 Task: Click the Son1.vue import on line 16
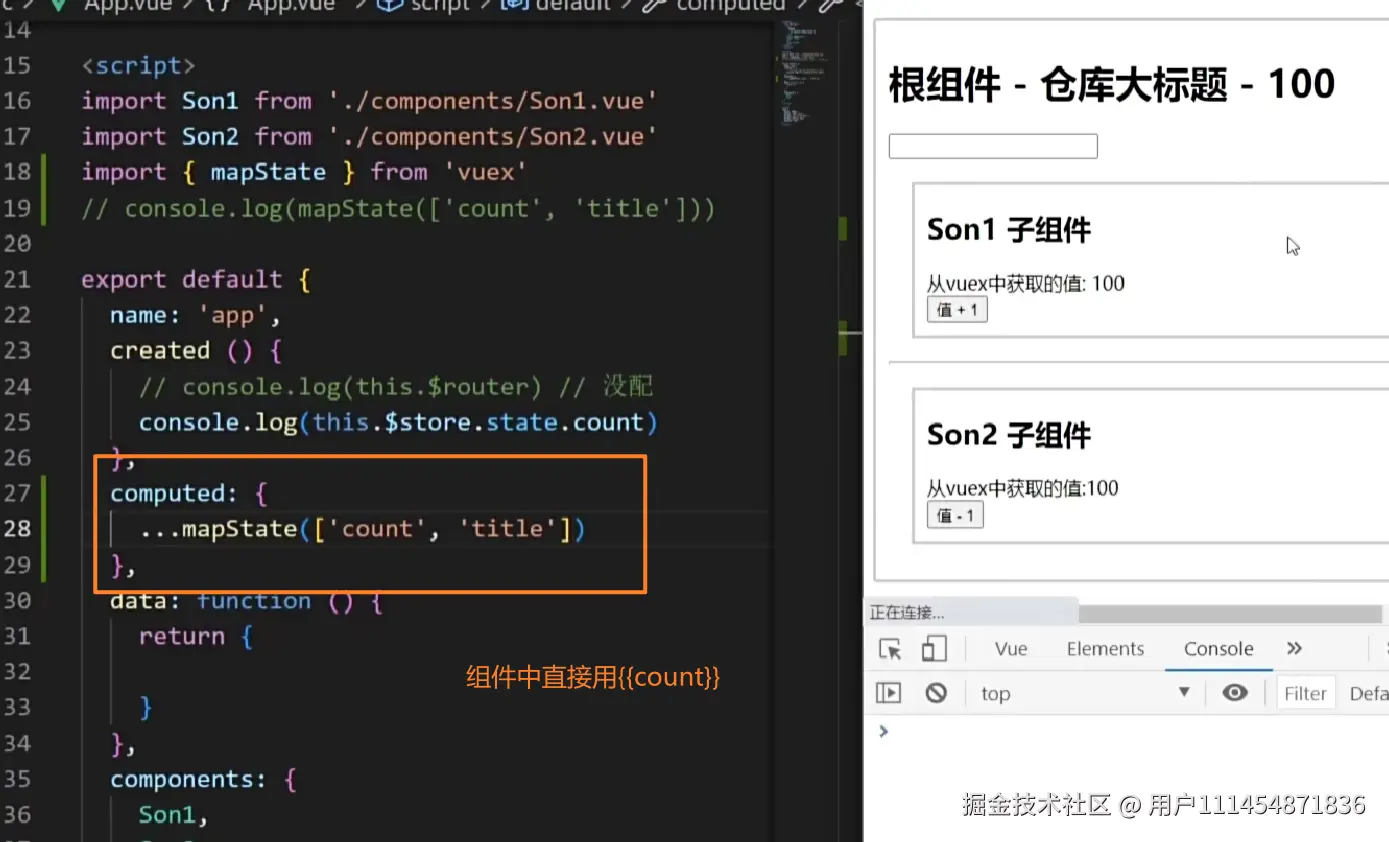pos(369,101)
